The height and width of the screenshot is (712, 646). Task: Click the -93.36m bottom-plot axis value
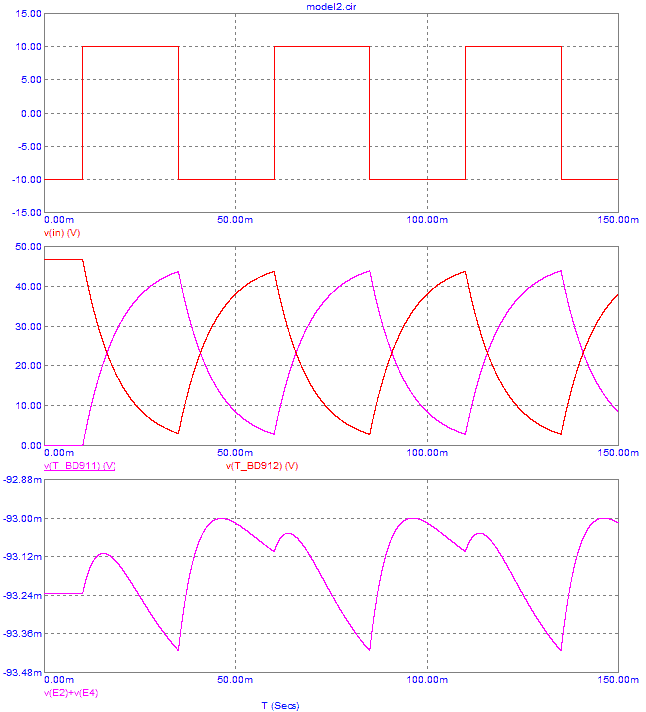tap(23, 633)
